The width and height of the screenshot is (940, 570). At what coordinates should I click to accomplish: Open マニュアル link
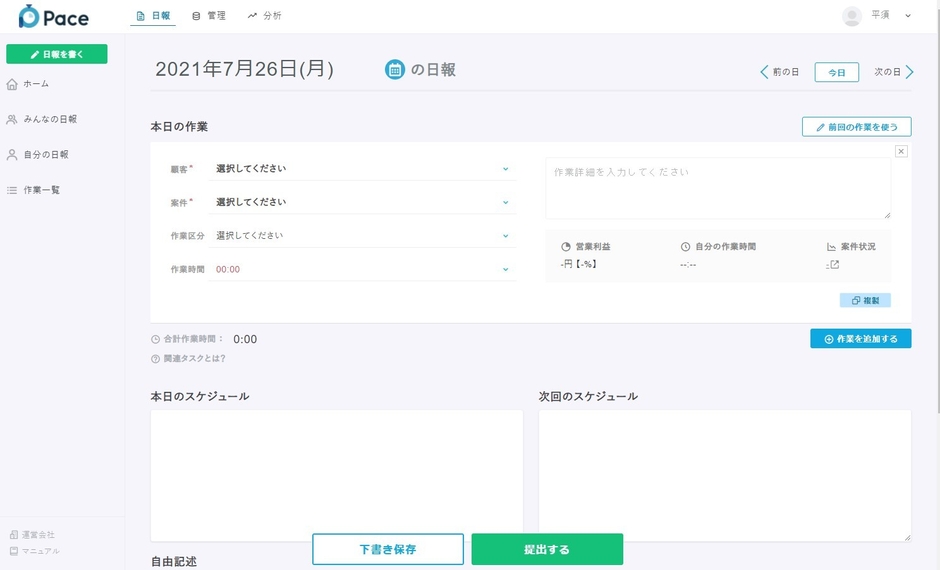click(34, 551)
